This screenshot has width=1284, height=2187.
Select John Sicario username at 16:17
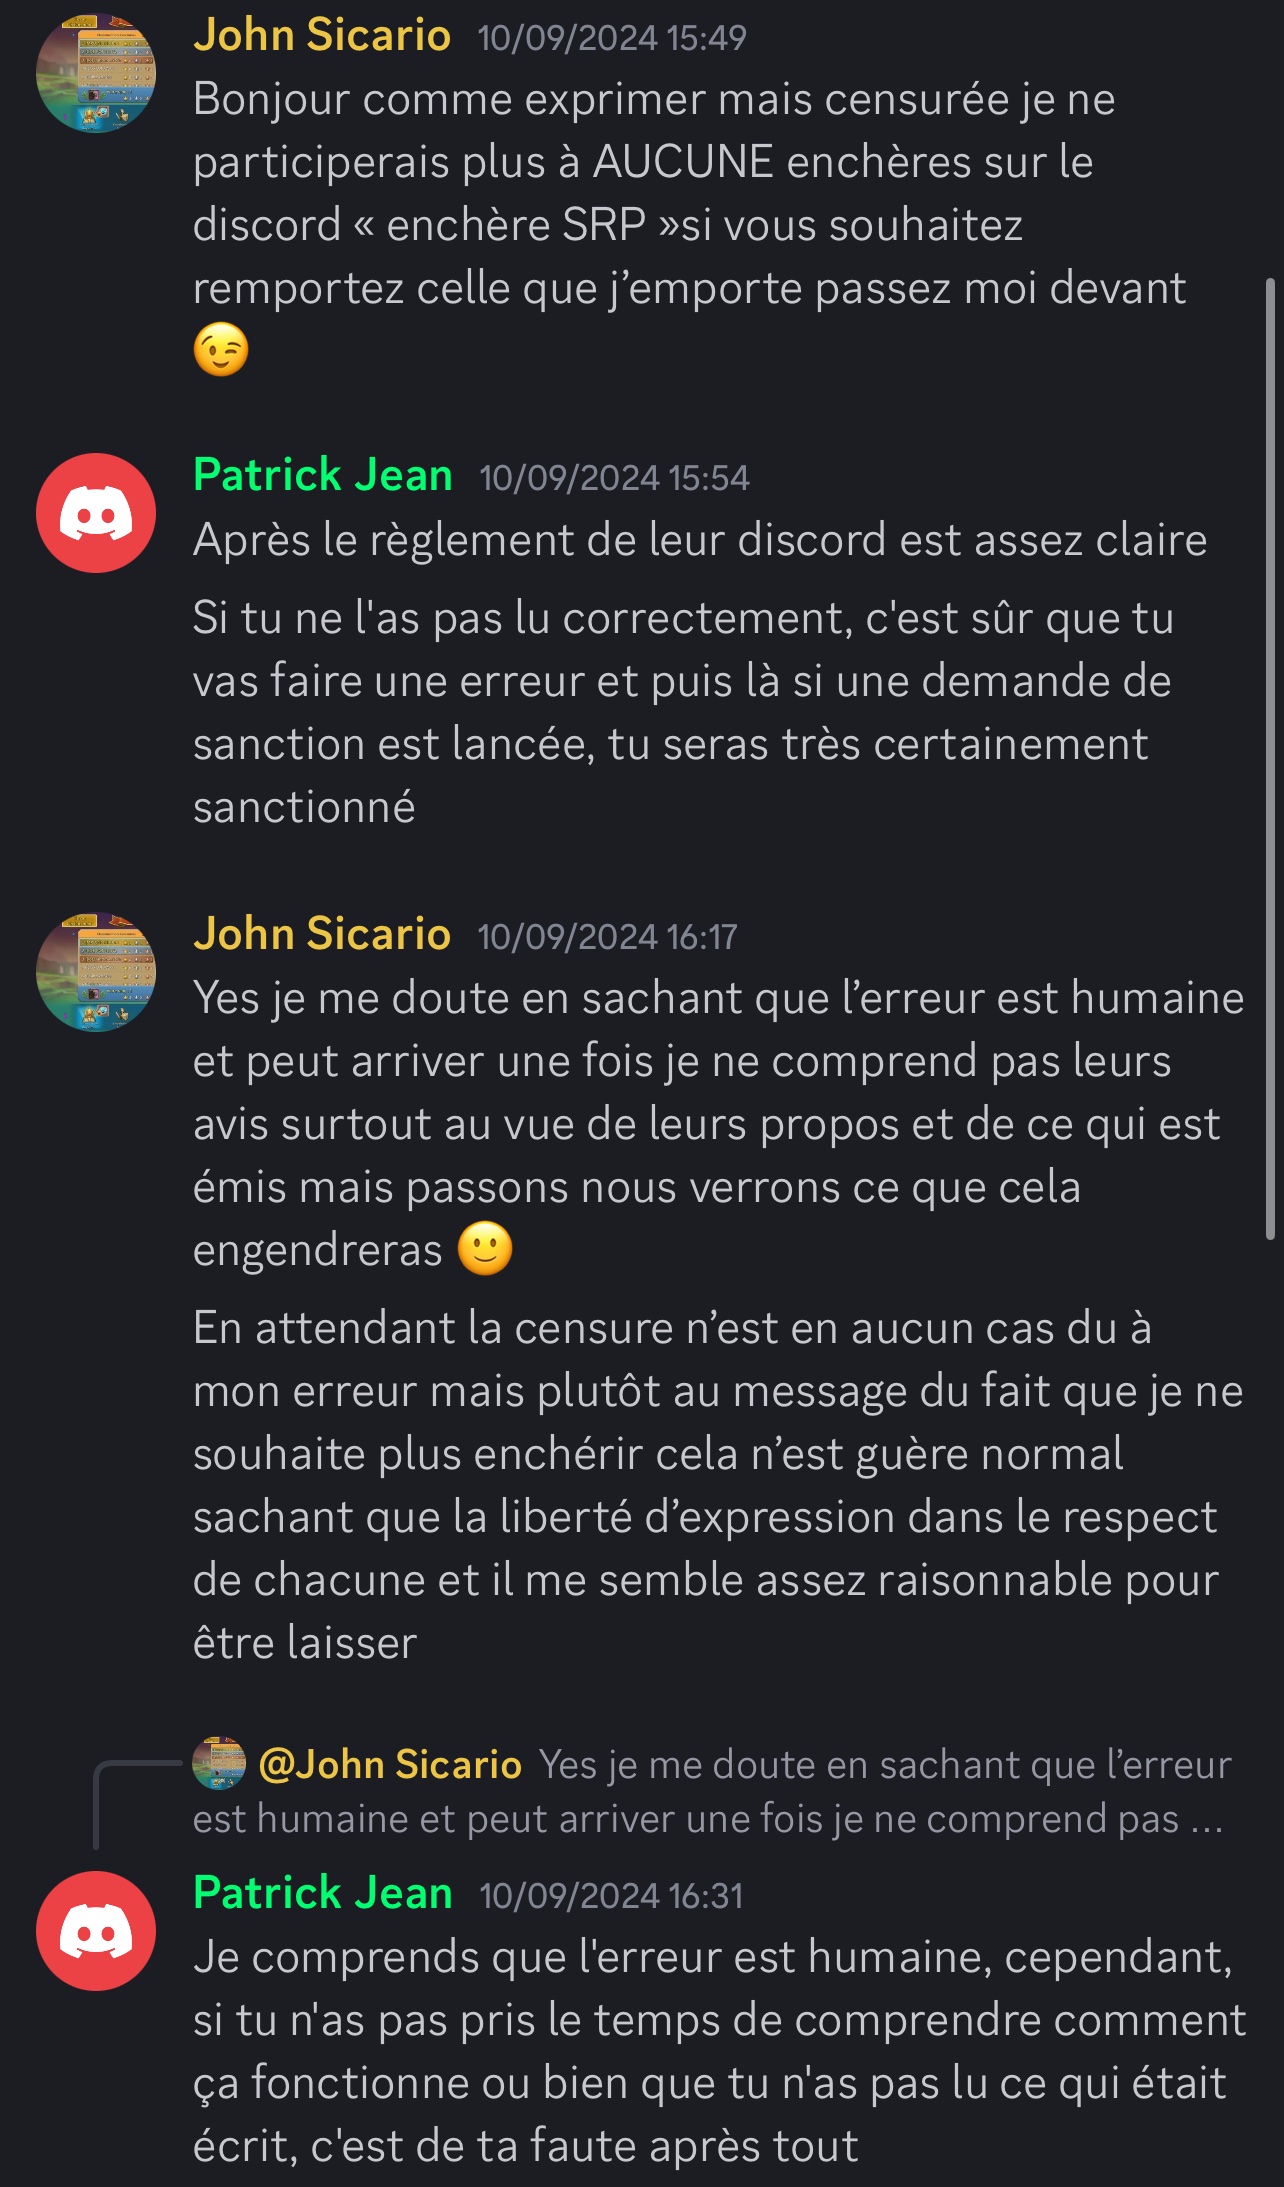click(322, 934)
